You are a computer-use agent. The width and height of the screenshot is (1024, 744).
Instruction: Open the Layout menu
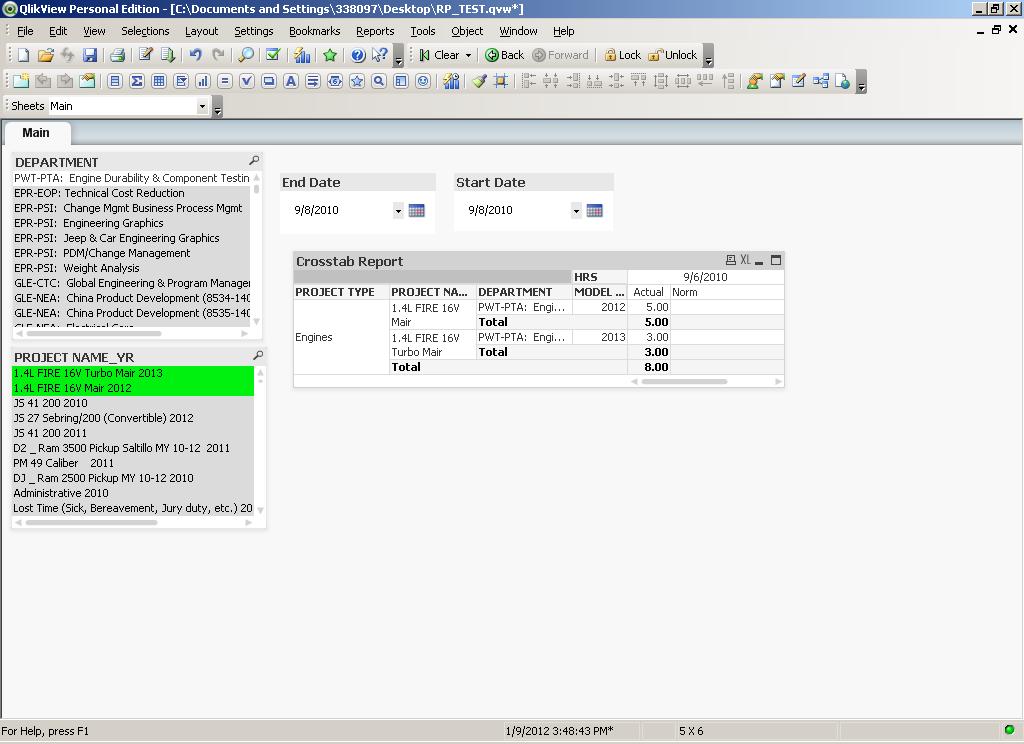(x=201, y=31)
